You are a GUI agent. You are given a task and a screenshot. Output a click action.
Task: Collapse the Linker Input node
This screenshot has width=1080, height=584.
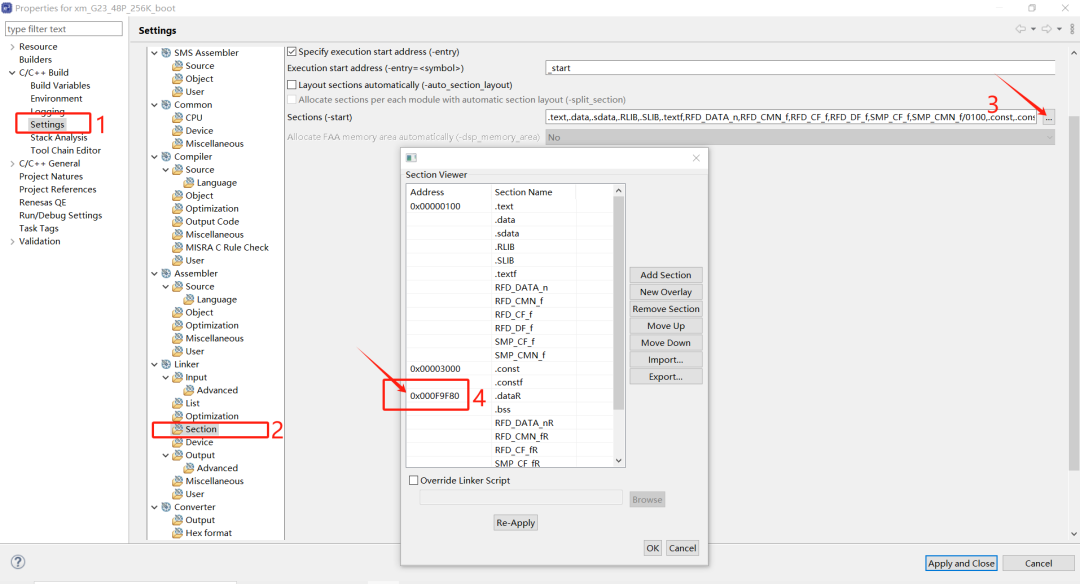coord(165,377)
